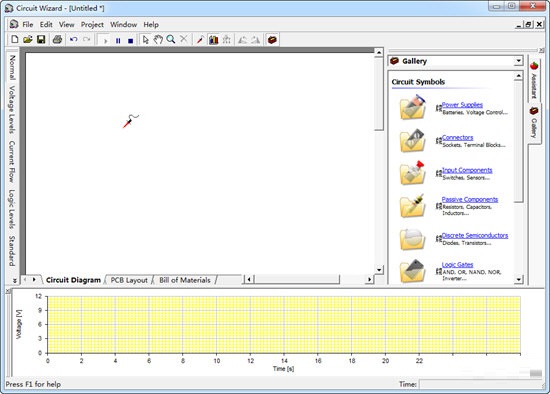Select the hand pan tool
The image size is (550, 394).
tap(158, 40)
